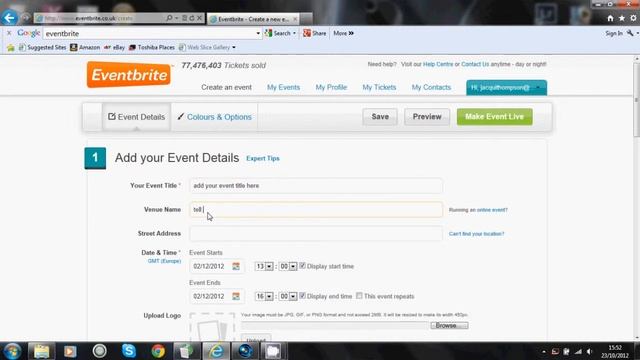Open the account menu Hi jacquithompson
This screenshot has width=640, height=360.
506,87
